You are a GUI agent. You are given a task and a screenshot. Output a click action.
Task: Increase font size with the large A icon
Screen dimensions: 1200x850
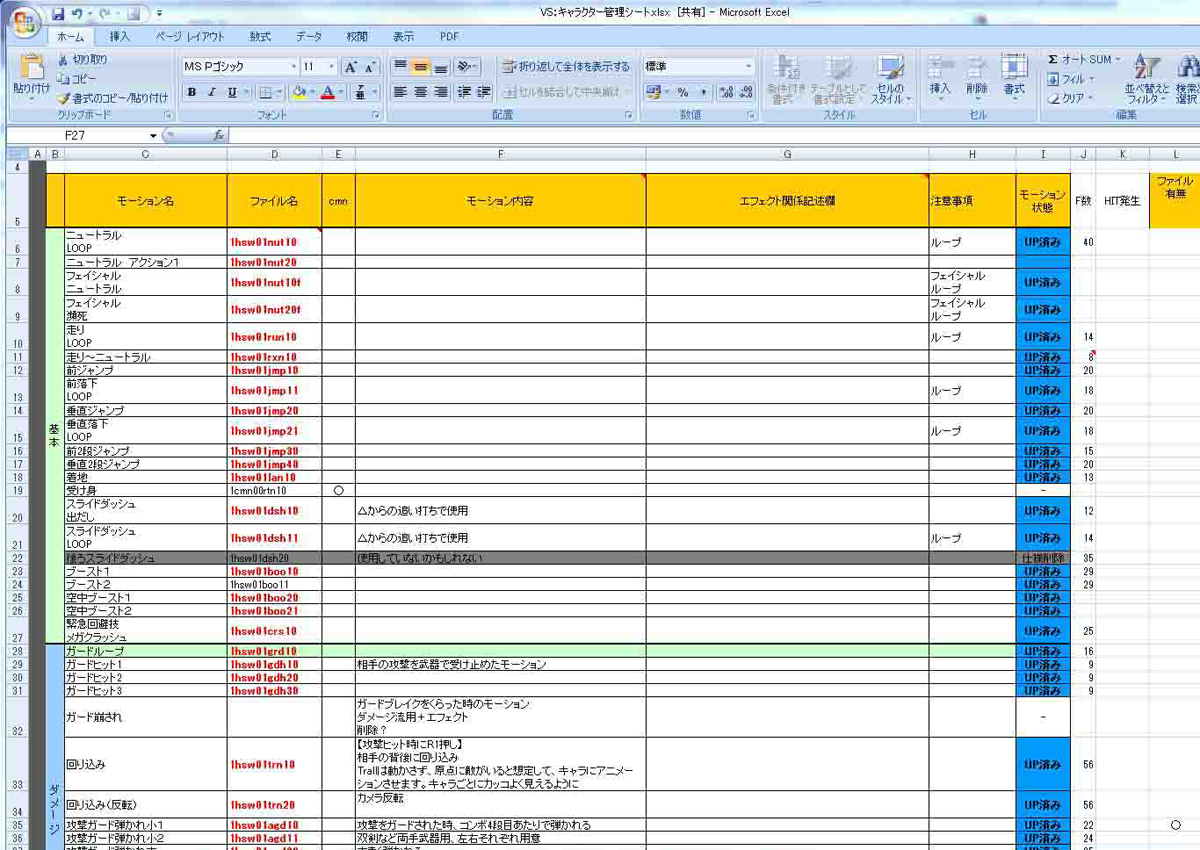tap(350, 67)
